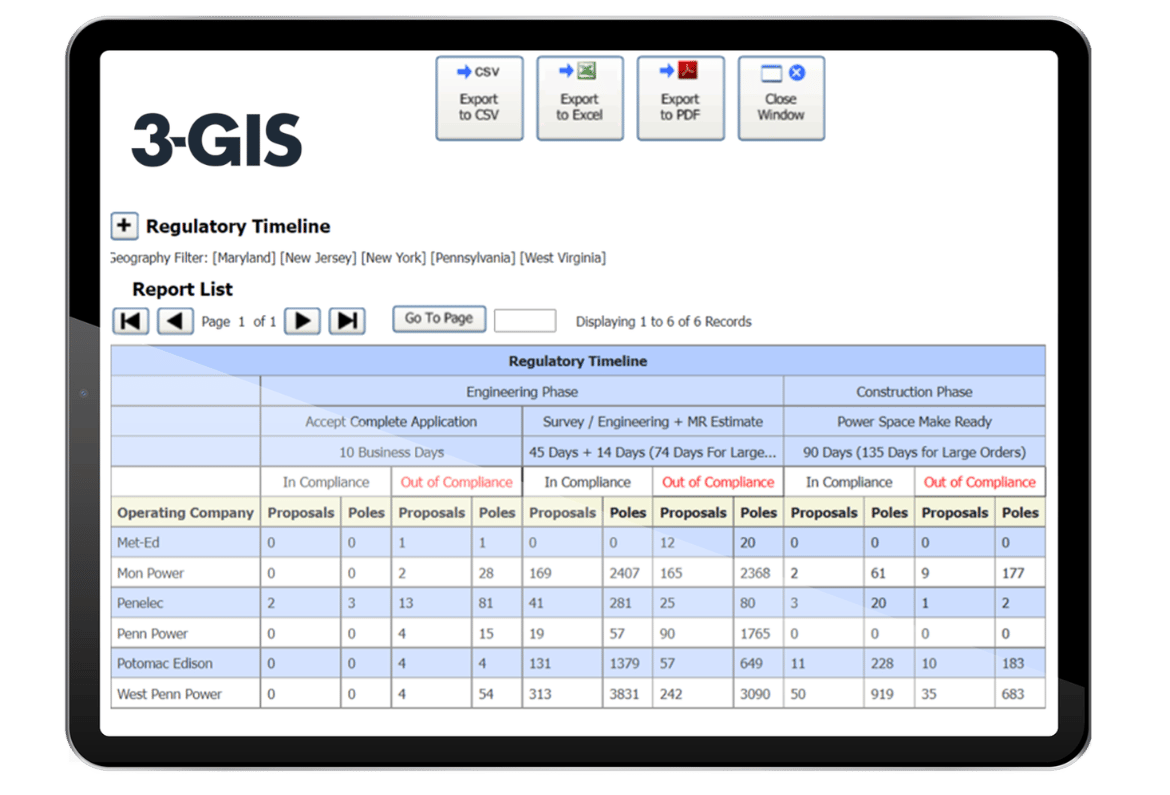Click the Geography Filter text line

(358, 258)
